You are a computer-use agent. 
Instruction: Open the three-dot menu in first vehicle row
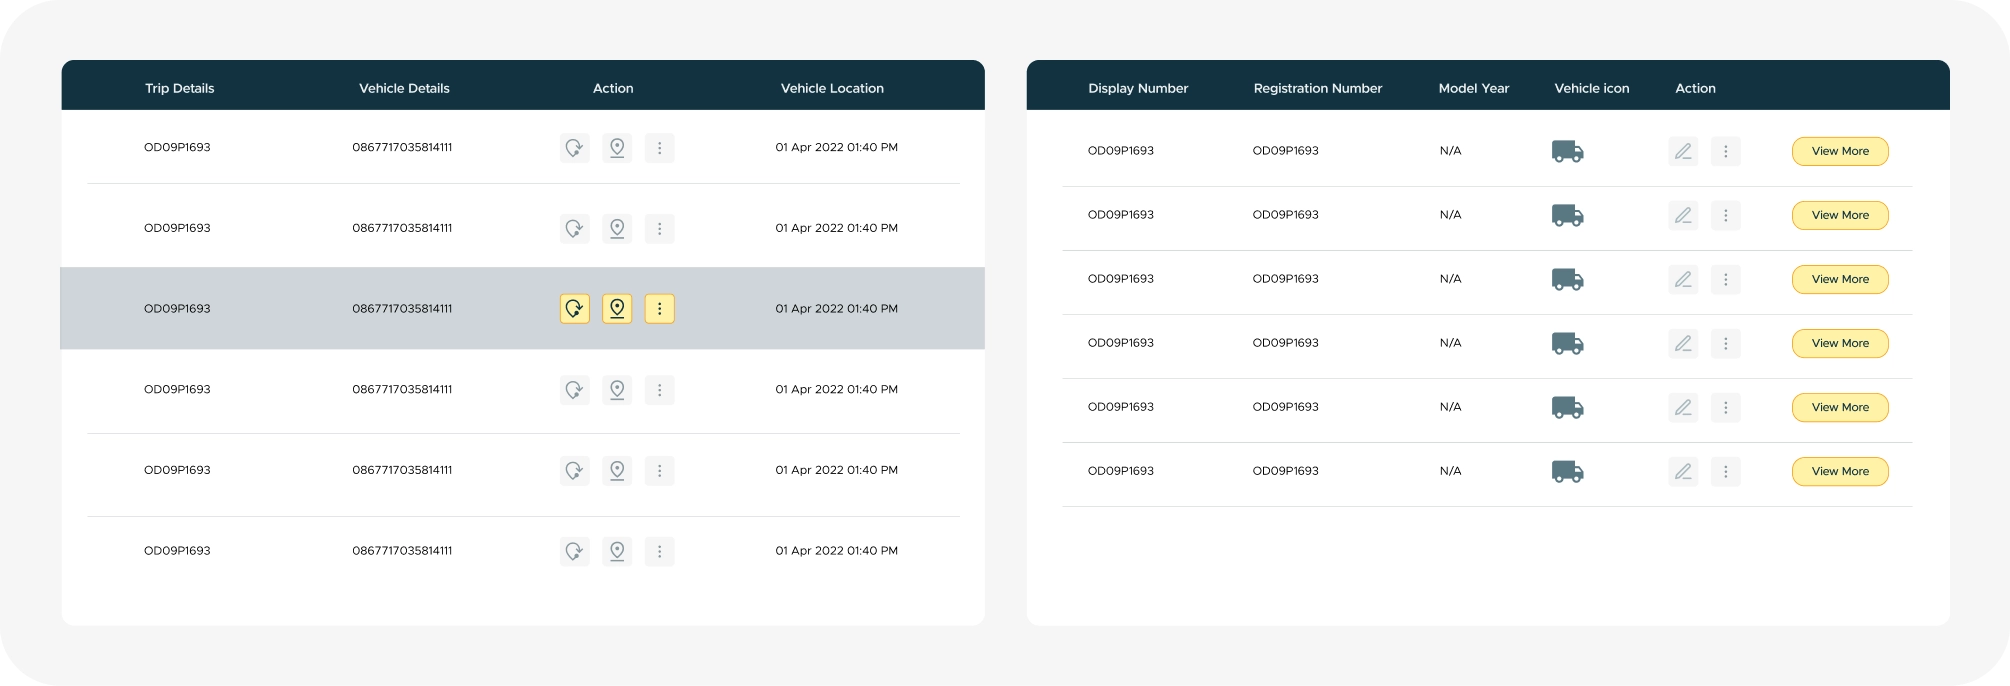coord(1725,151)
